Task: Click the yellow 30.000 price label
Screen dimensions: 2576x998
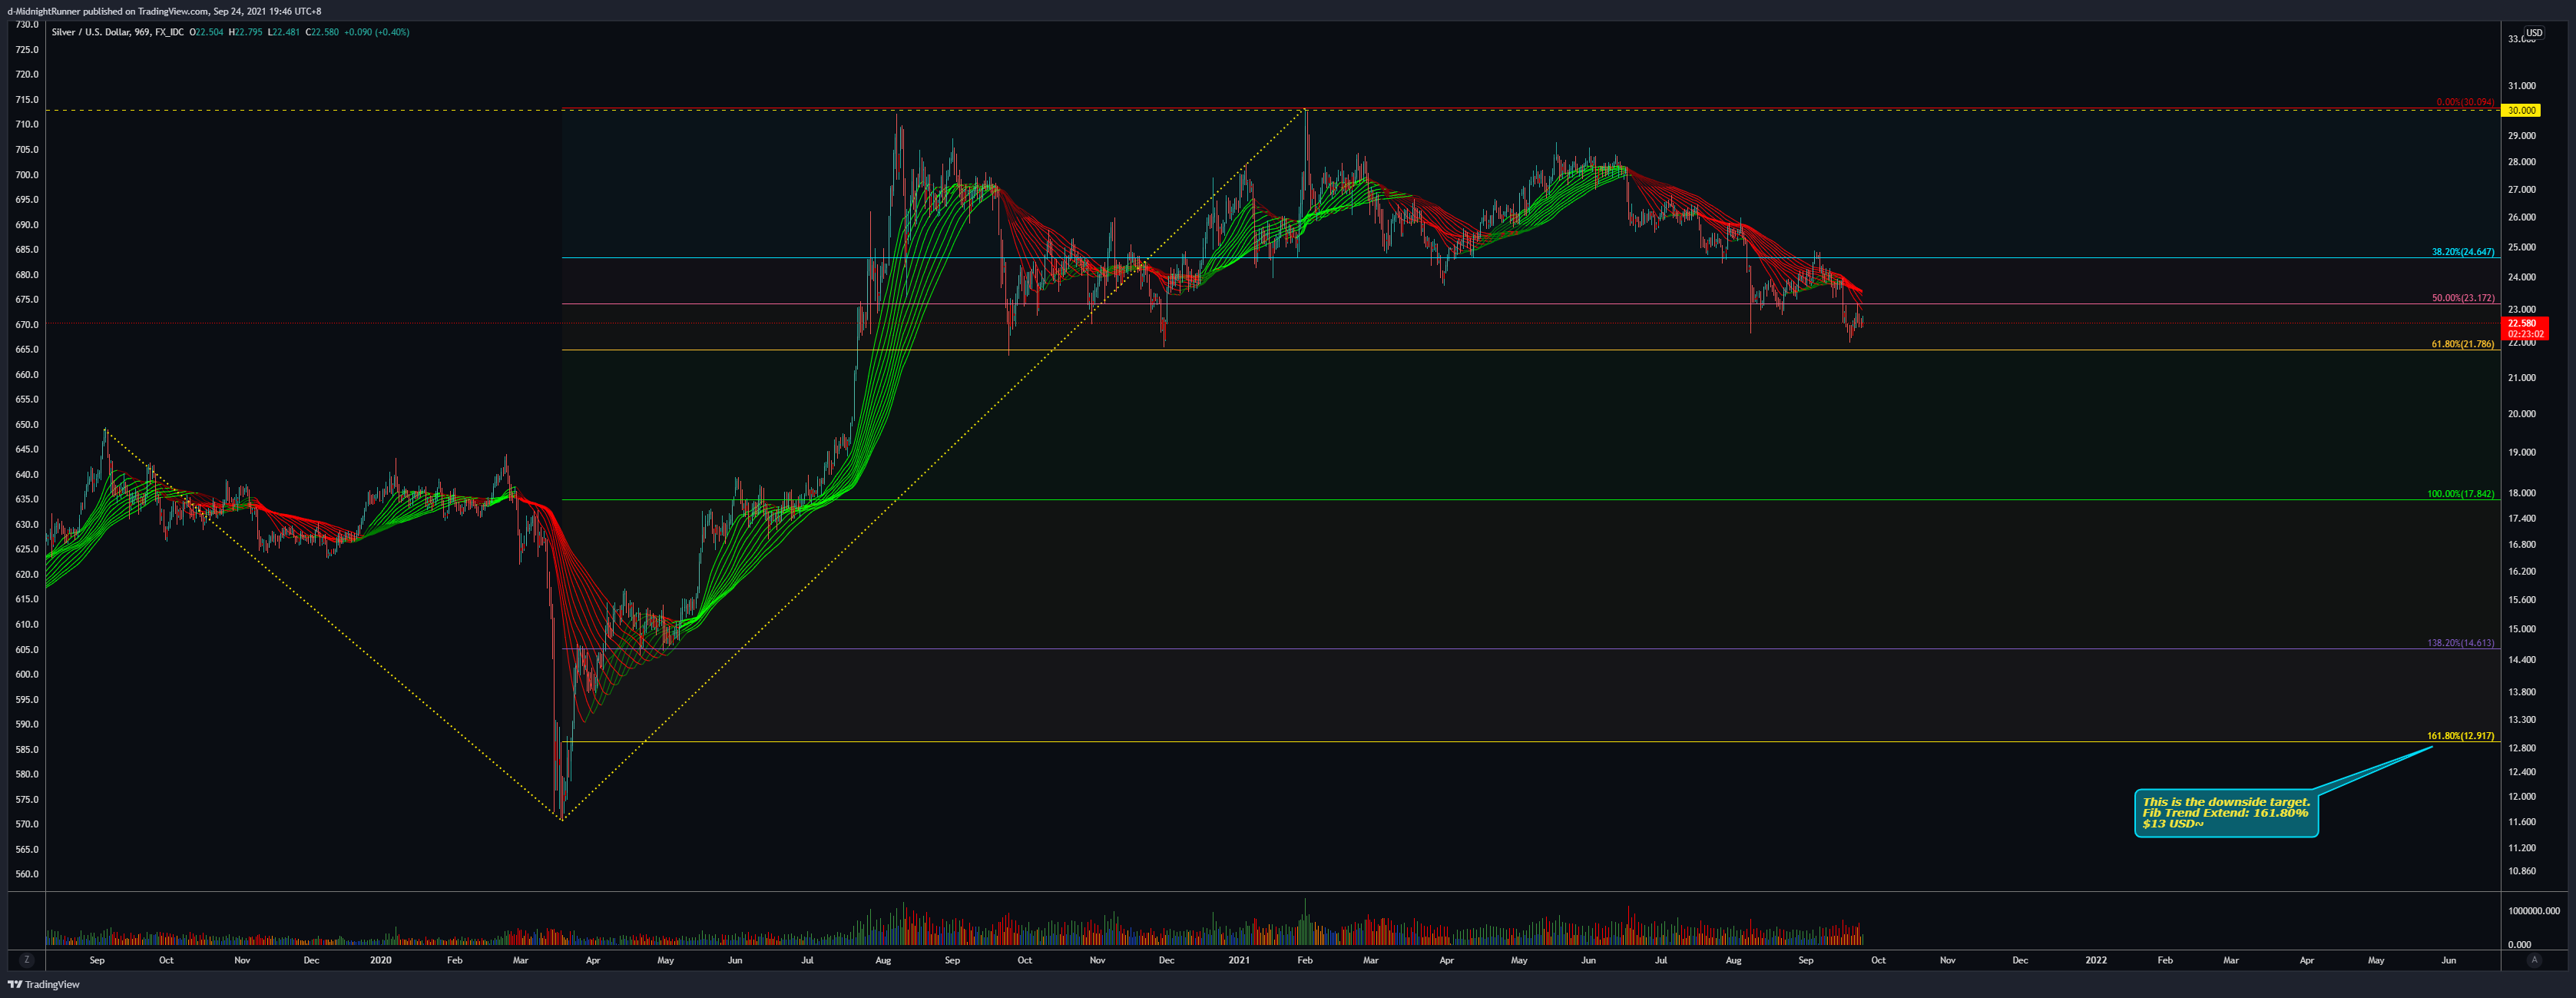Action: [x=2522, y=110]
